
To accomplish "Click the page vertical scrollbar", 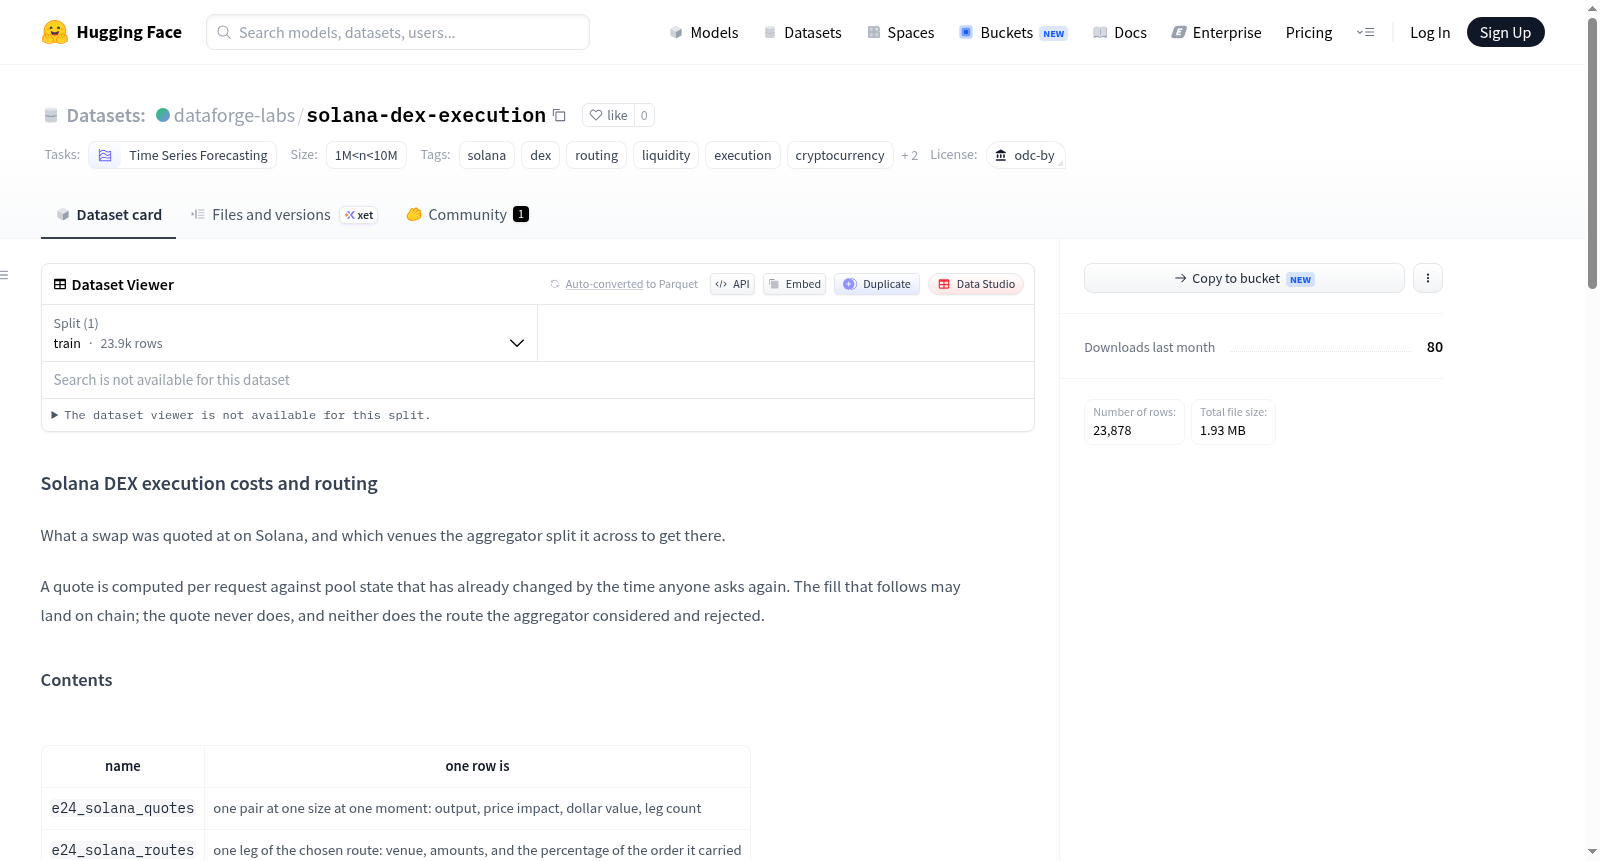I will coord(1592,152).
